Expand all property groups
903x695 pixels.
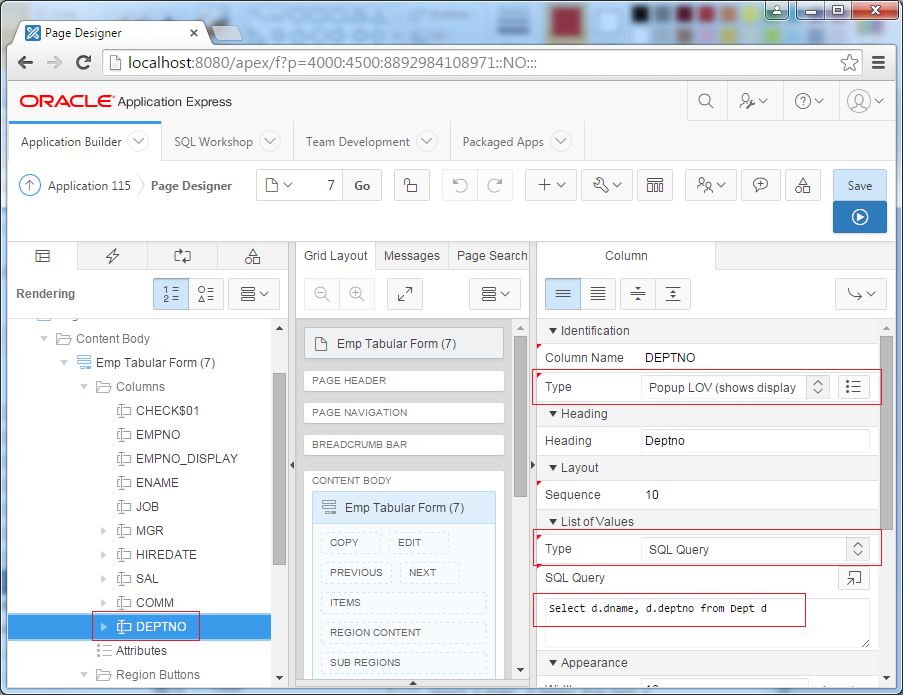pos(673,294)
